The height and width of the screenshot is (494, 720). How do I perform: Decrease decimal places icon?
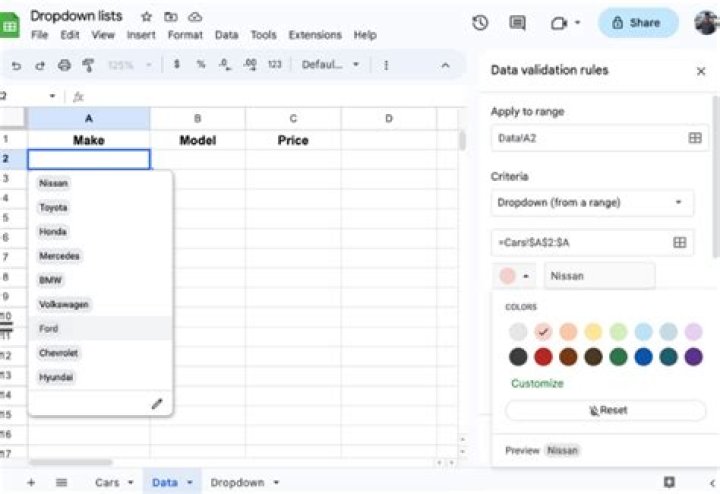pyautogui.click(x=225, y=65)
